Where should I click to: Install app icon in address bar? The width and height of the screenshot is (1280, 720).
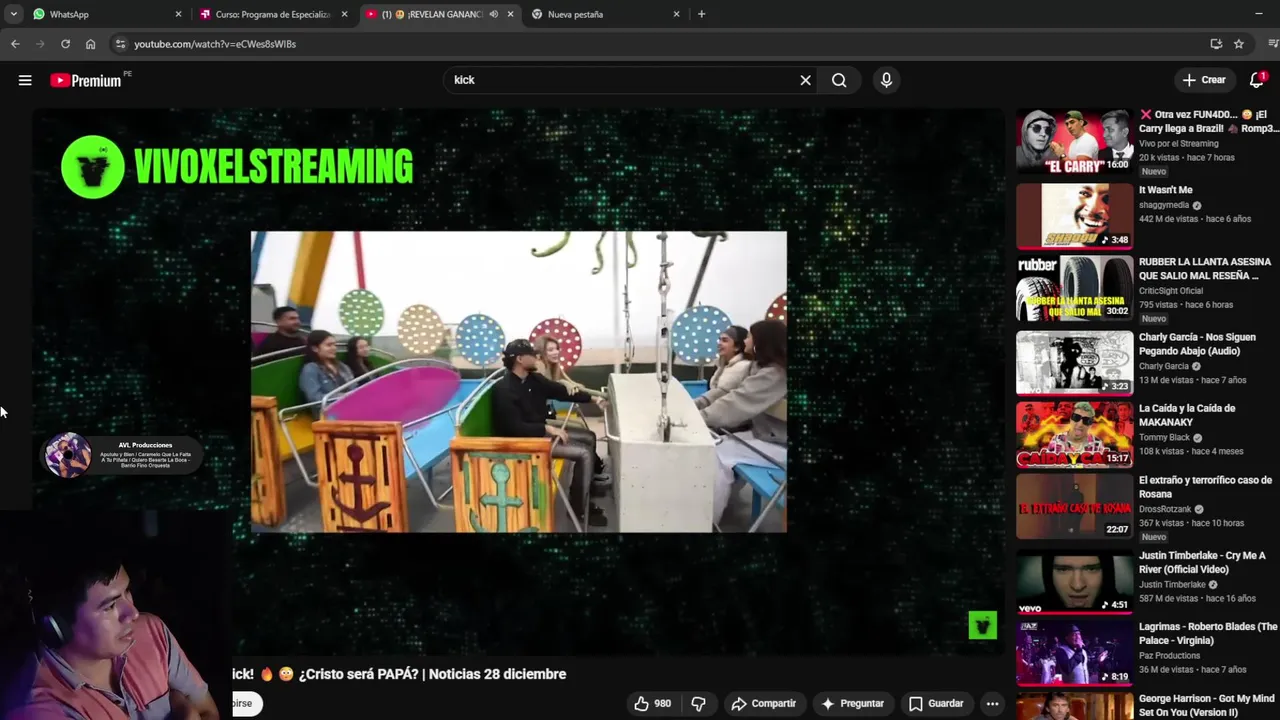1216,44
